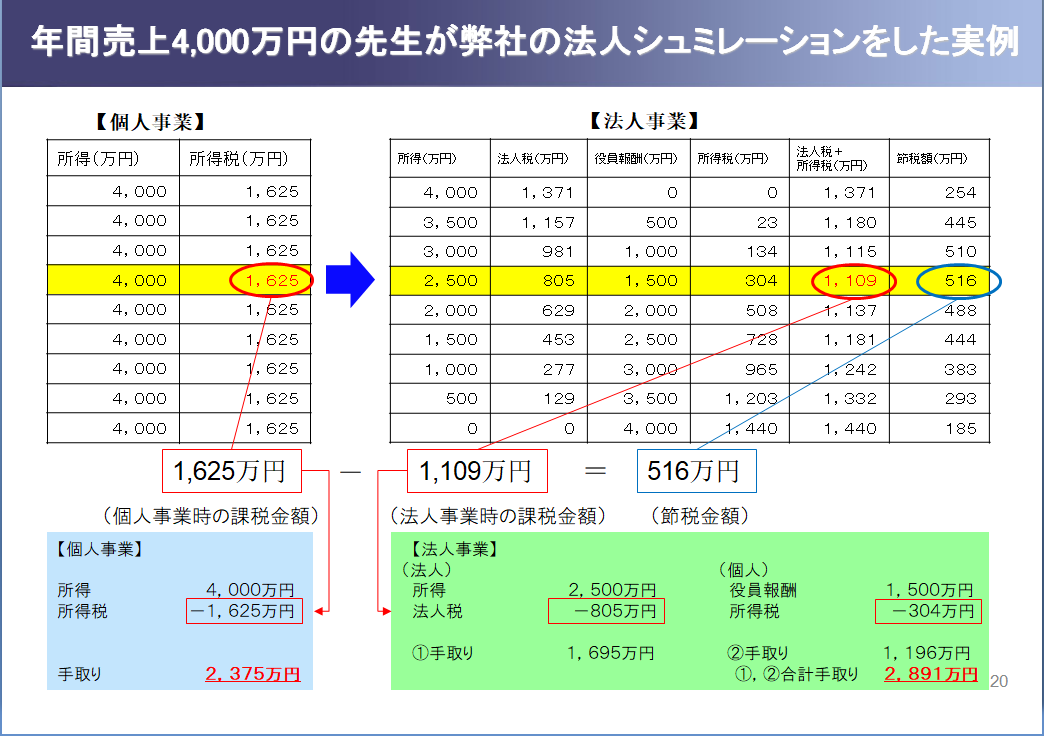
Task: Click the highlighted 所得税 cell showing 304
Action: (x=740, y=281)
